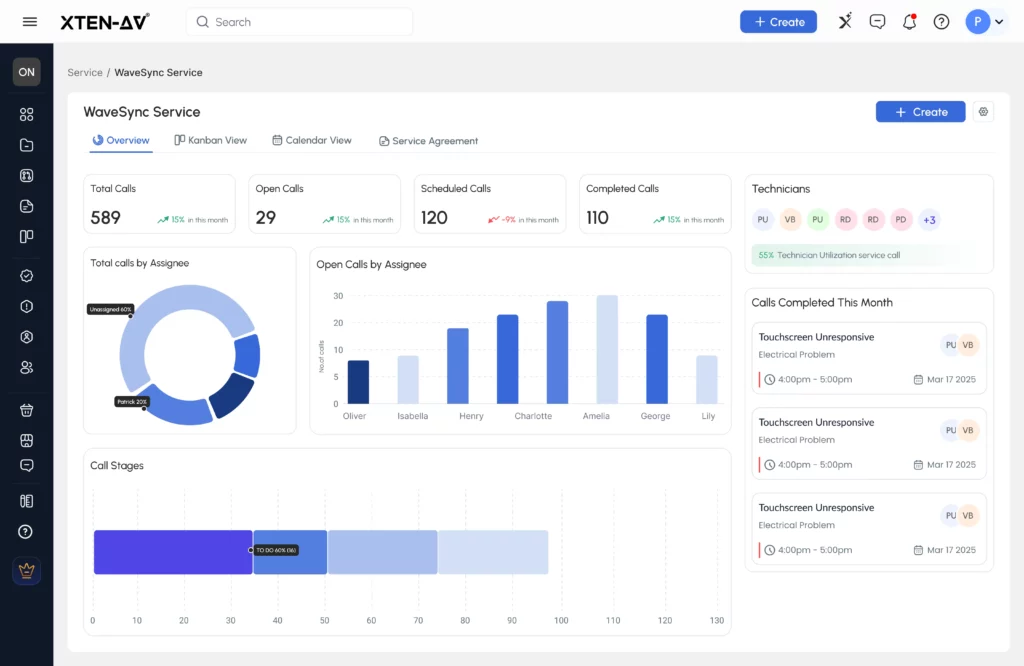Click the WaveSync Service breadcrumb
This screenshot has height=666, width=1024.
158,72
